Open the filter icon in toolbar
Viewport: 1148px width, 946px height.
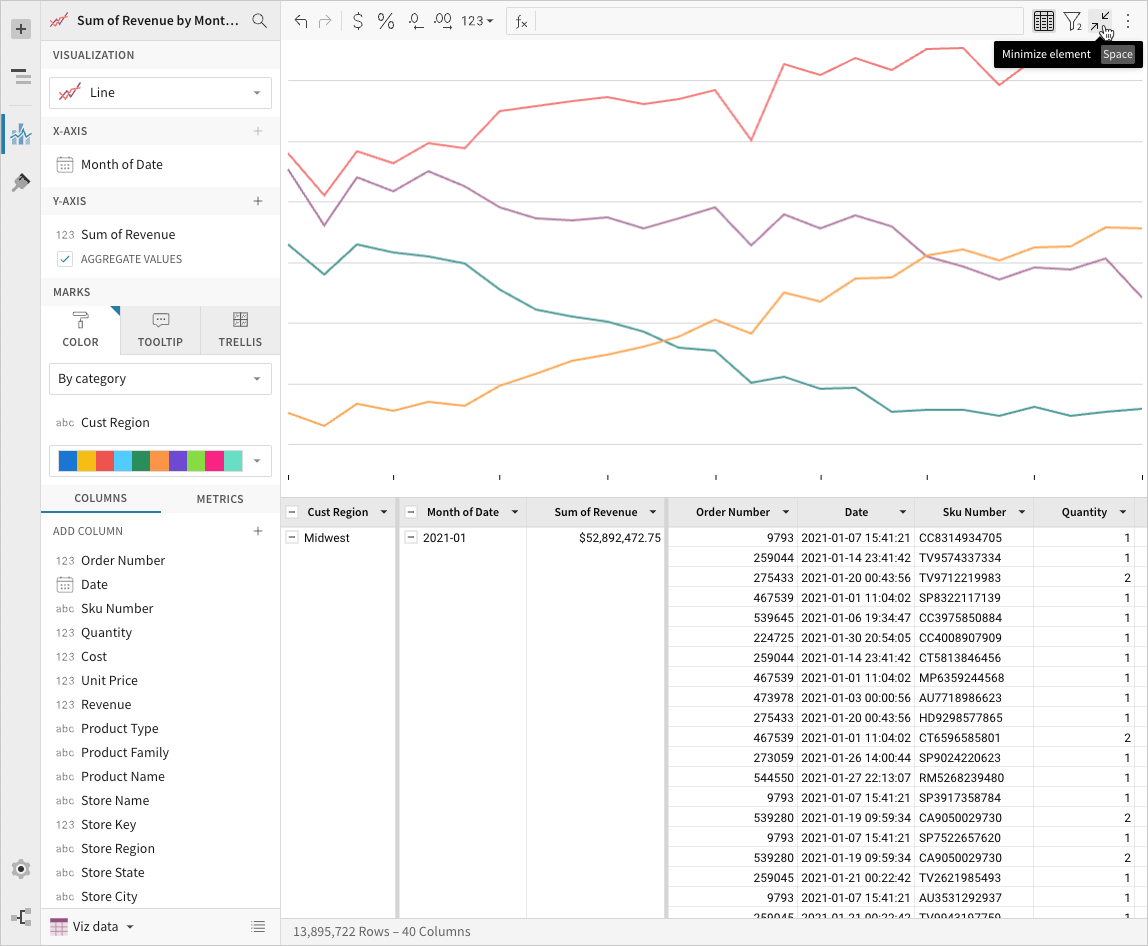pyautogui.click(x=1073, y=21)
